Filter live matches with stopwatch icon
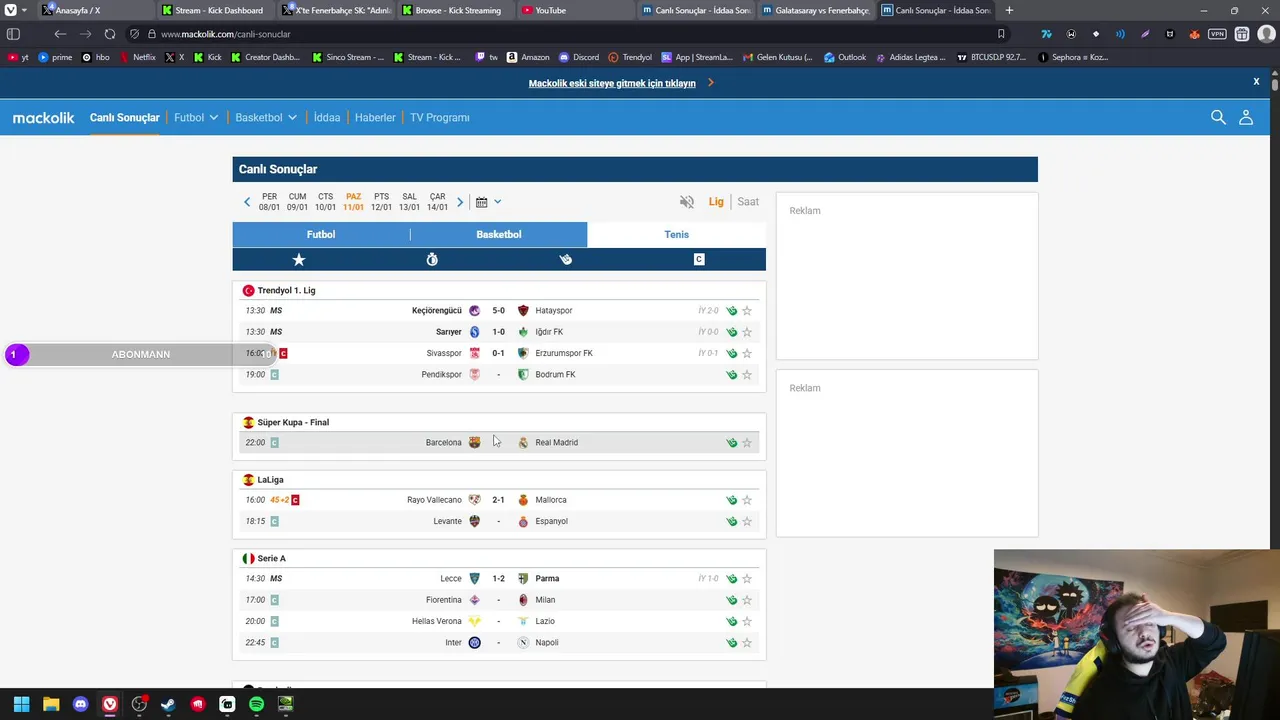Viewport: 1280px width, 720px height. [432, 259]
